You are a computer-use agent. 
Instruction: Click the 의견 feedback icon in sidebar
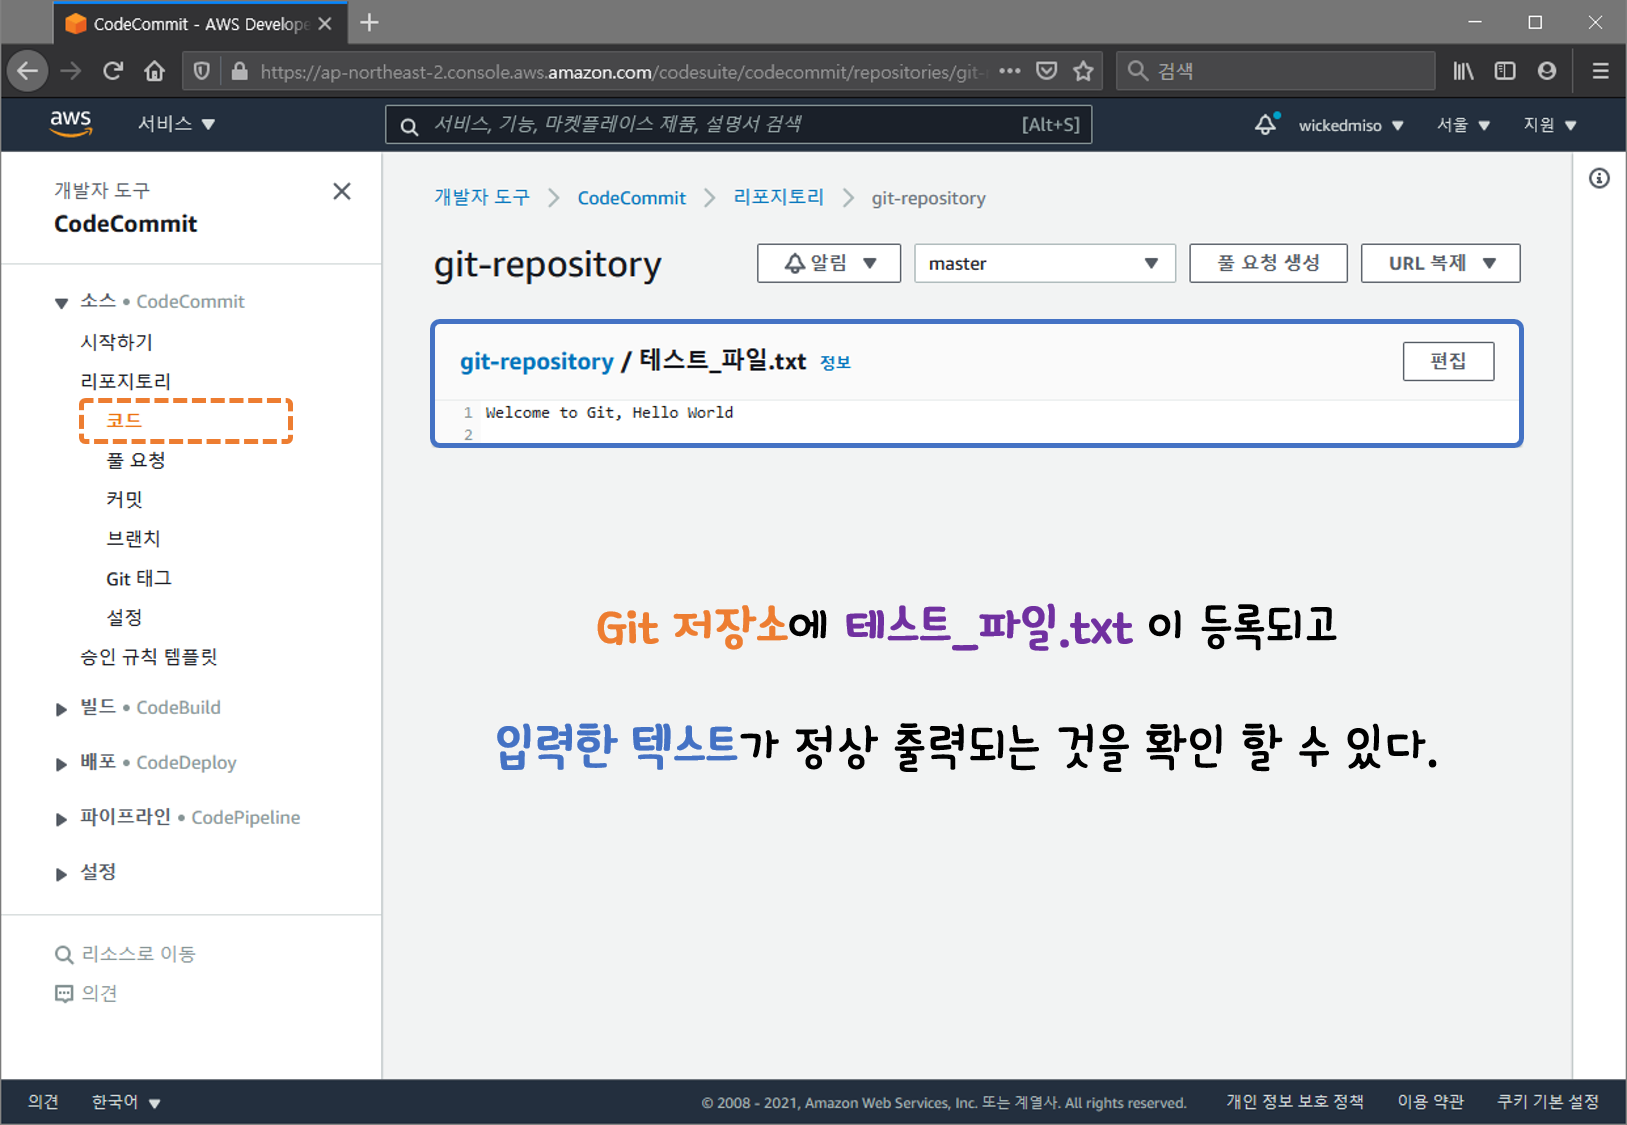tap(64, 994)
